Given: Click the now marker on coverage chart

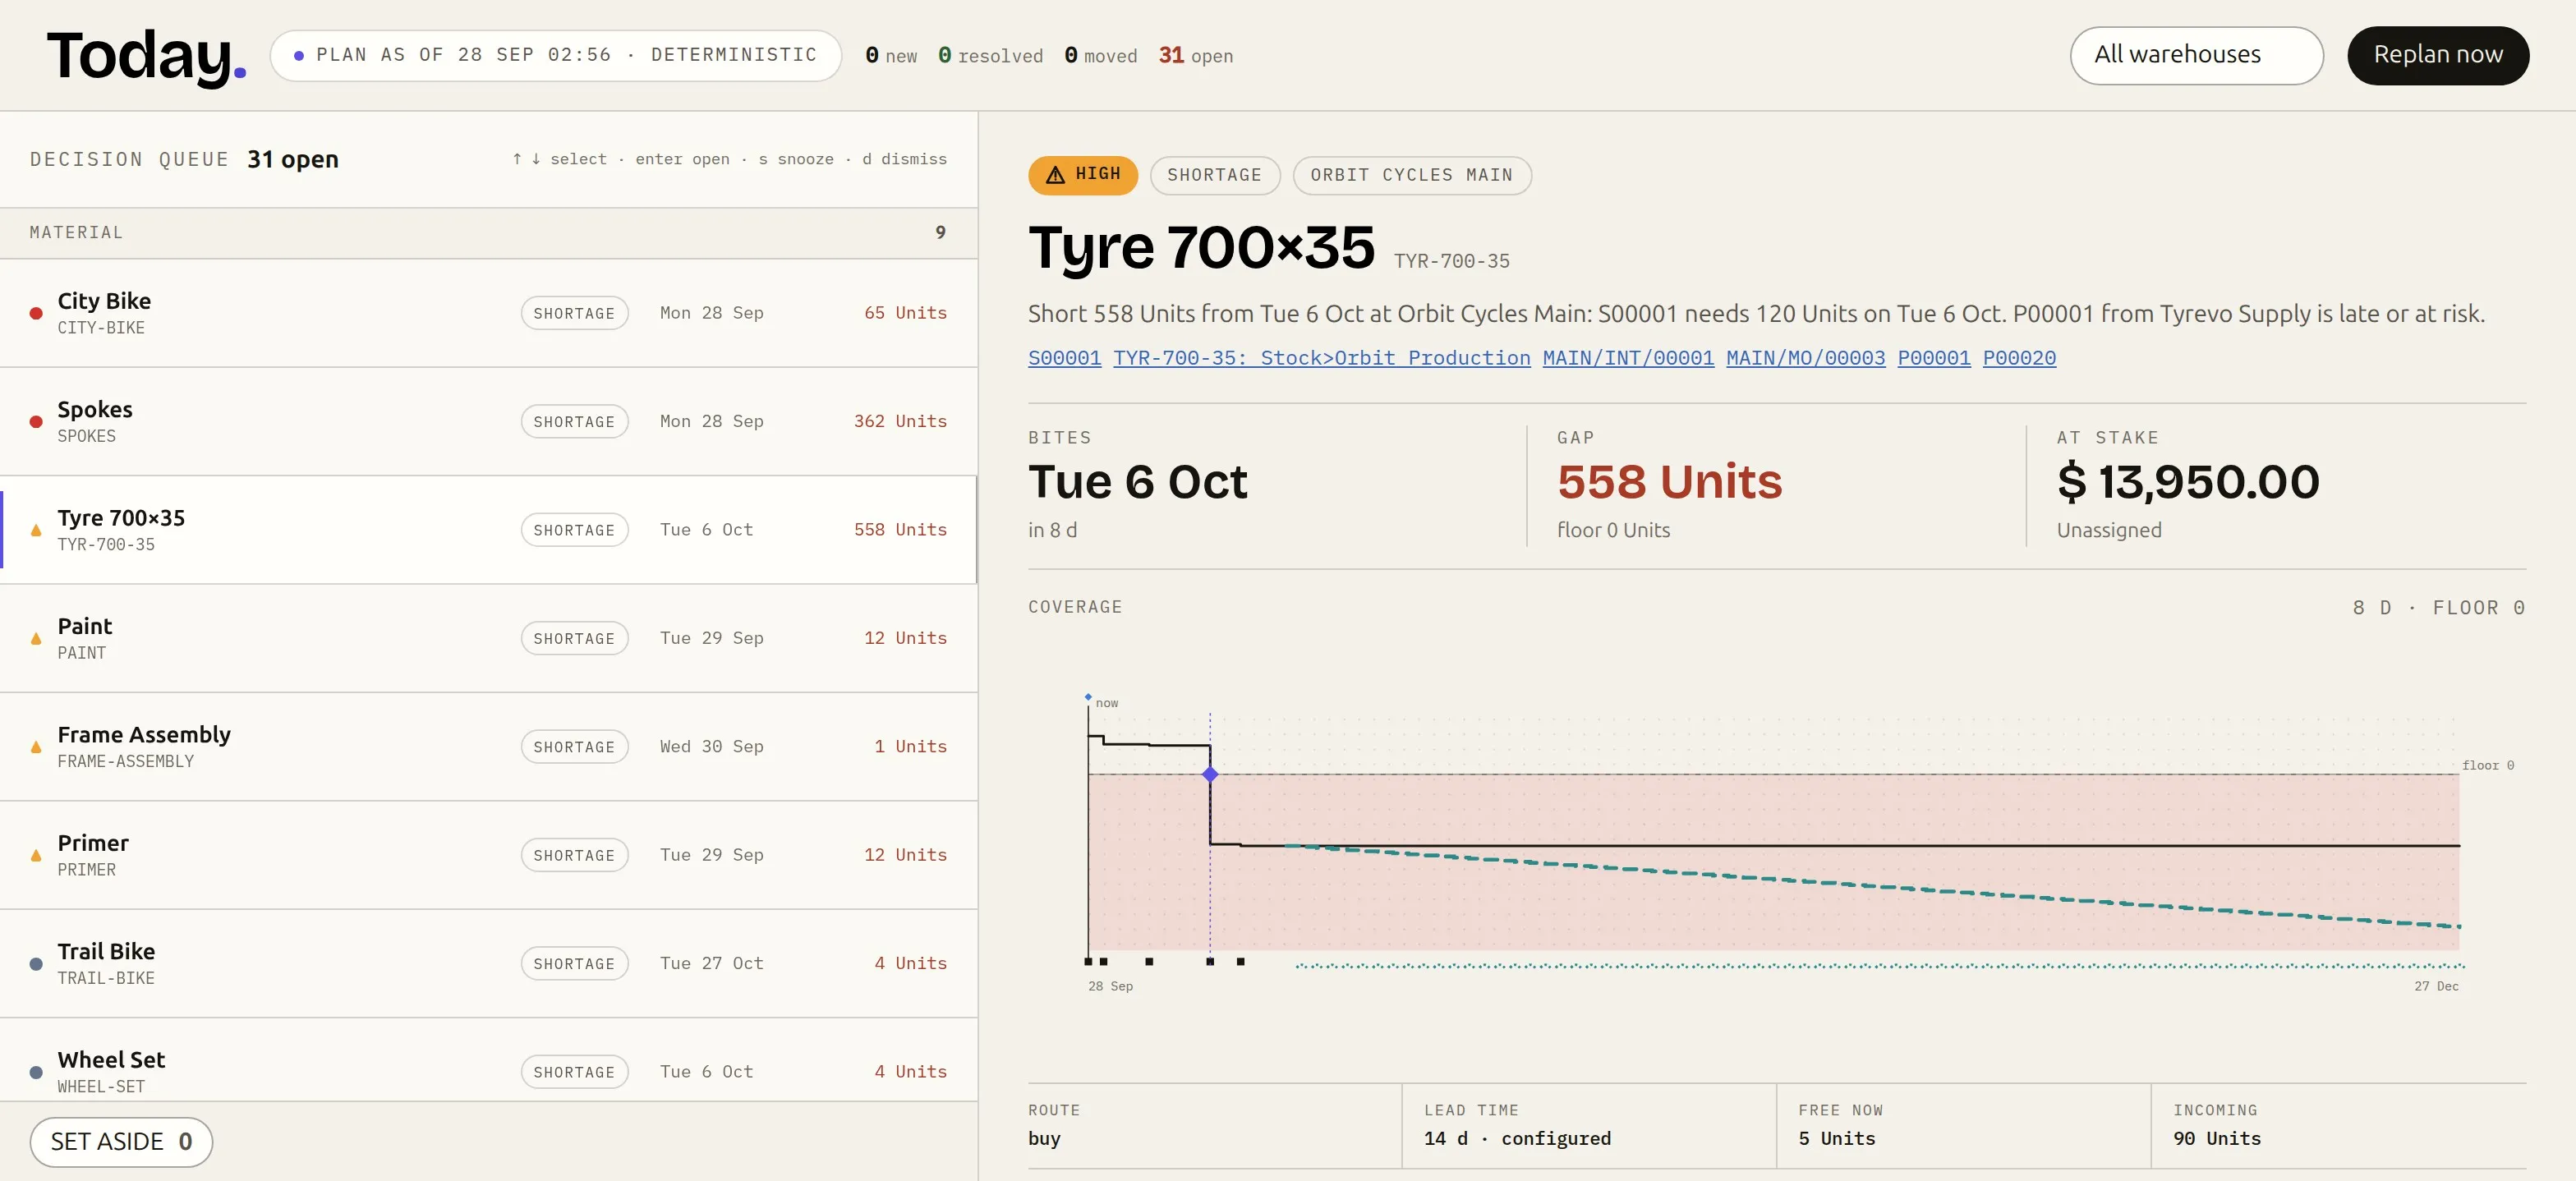Looking at the screenshot, I should point(1106,703).
